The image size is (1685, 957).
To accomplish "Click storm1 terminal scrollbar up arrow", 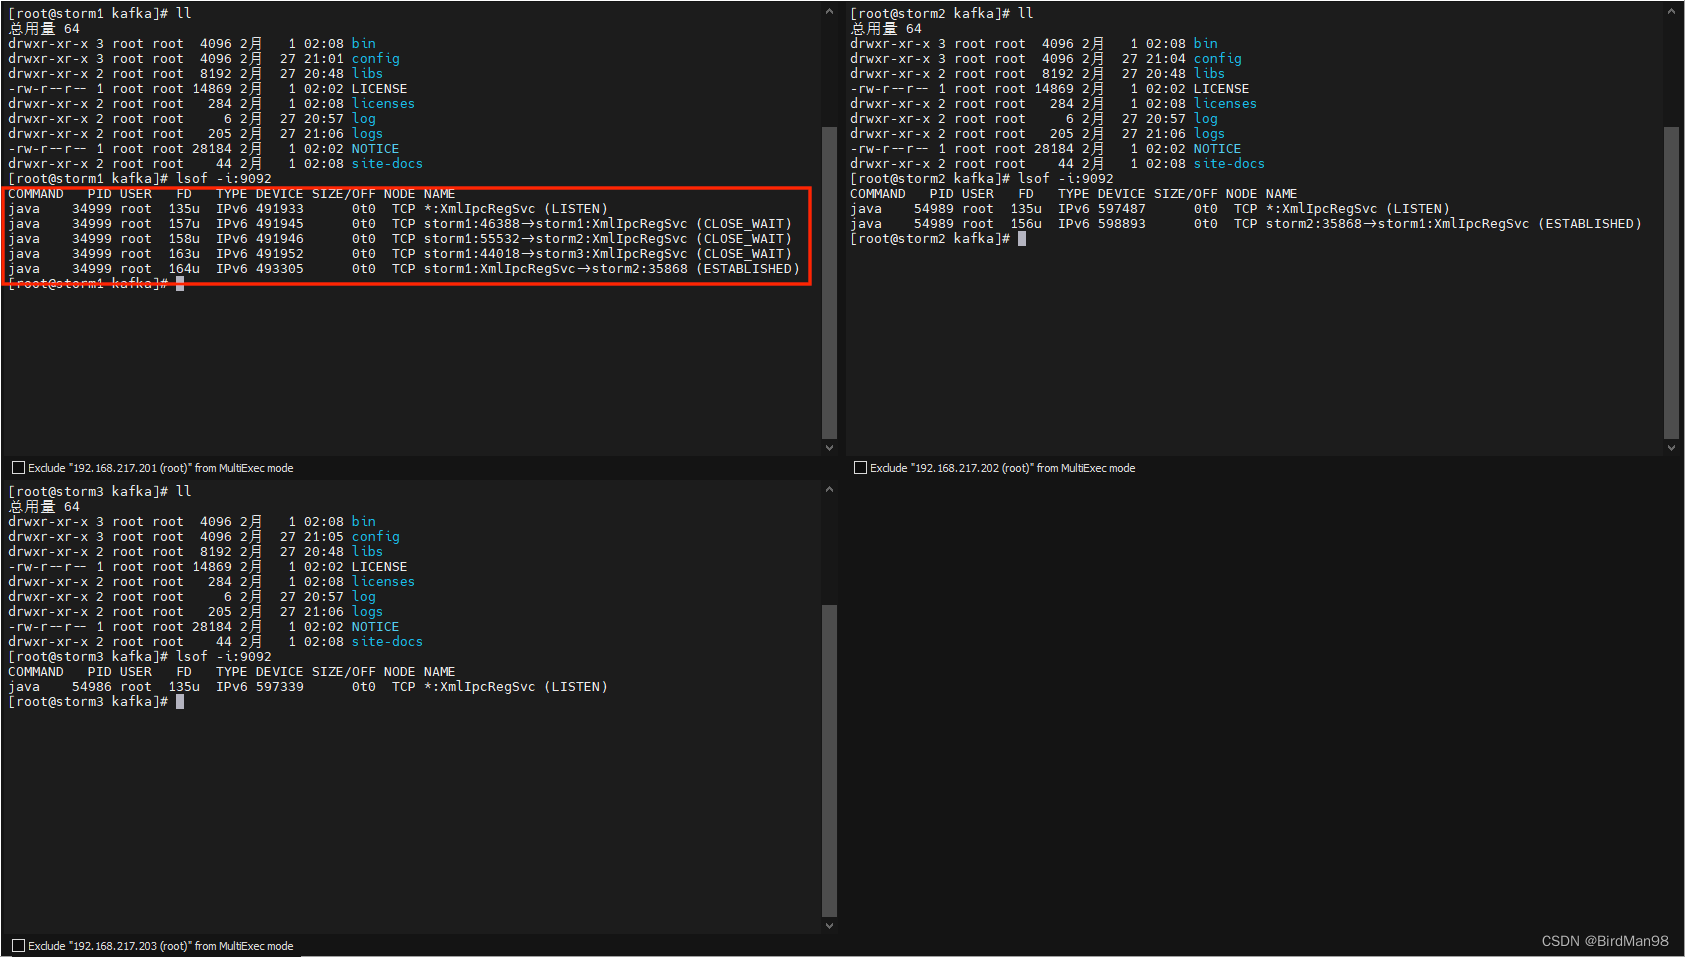I will coord(829,12).
